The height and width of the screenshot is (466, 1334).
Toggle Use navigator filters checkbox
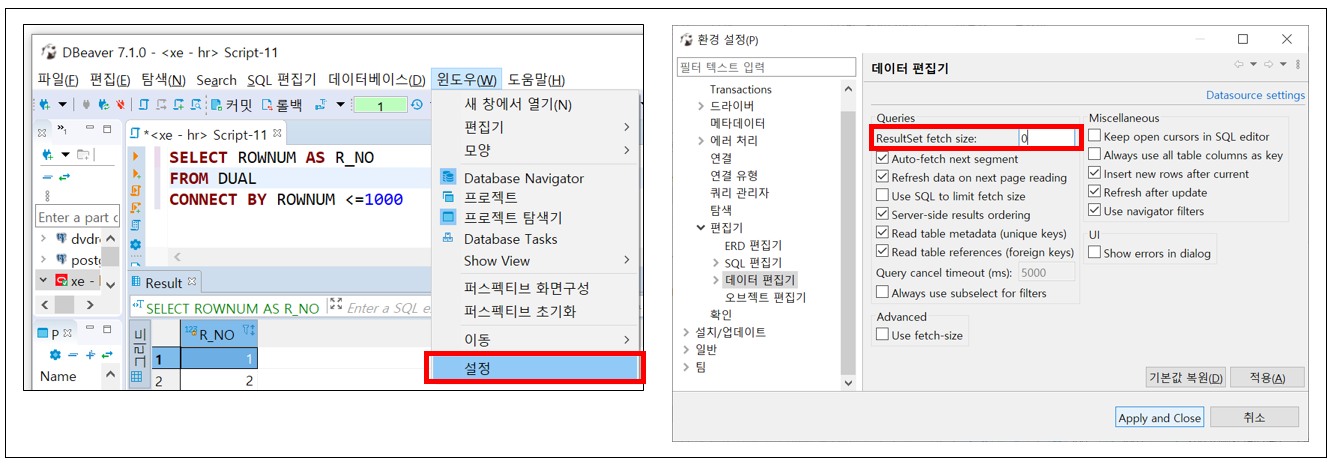[x=1095, y=211]
